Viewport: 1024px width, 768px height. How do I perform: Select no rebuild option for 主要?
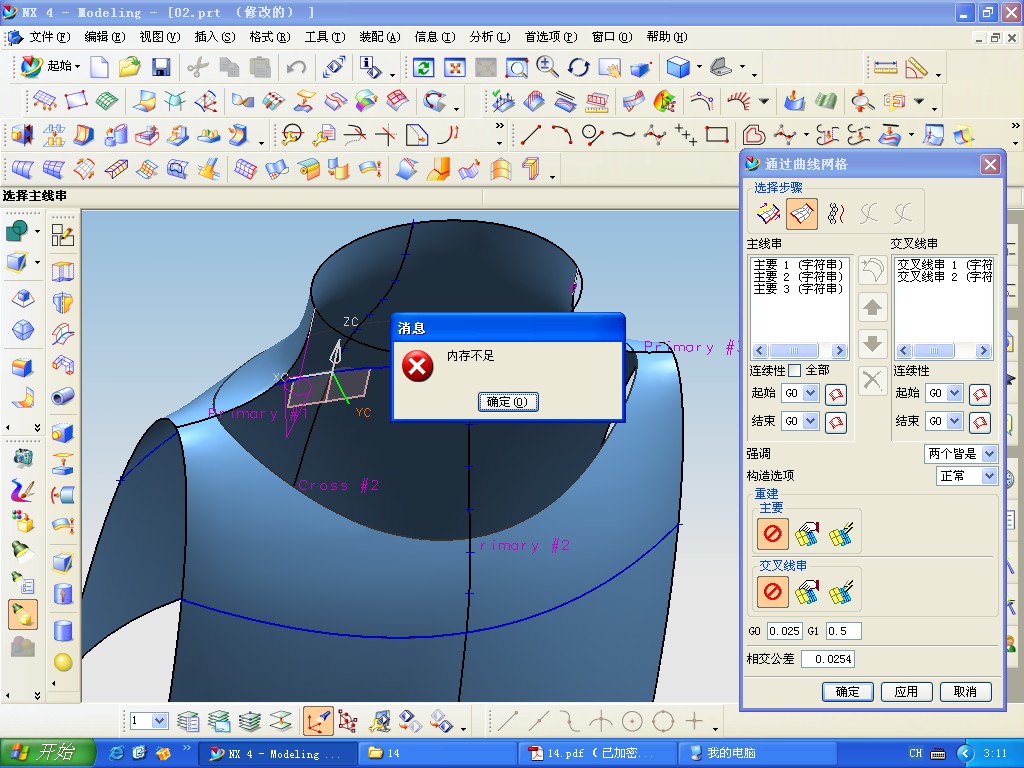click(773, 534)
